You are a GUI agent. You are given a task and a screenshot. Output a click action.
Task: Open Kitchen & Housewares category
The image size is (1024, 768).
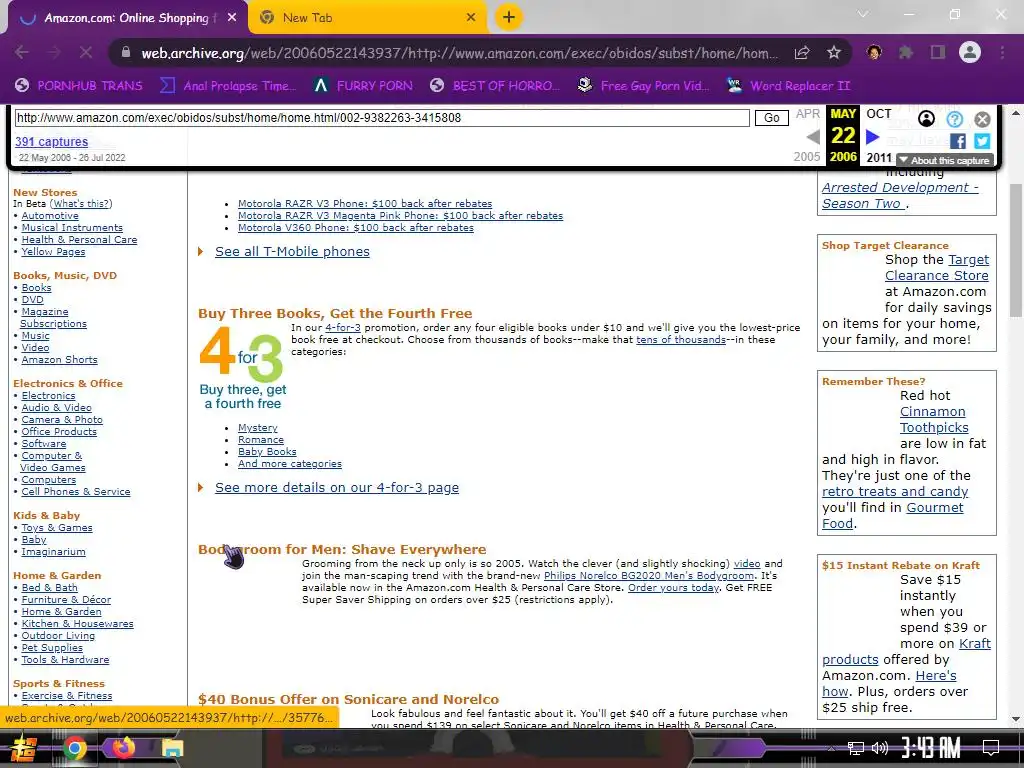(x=77, y=624)
